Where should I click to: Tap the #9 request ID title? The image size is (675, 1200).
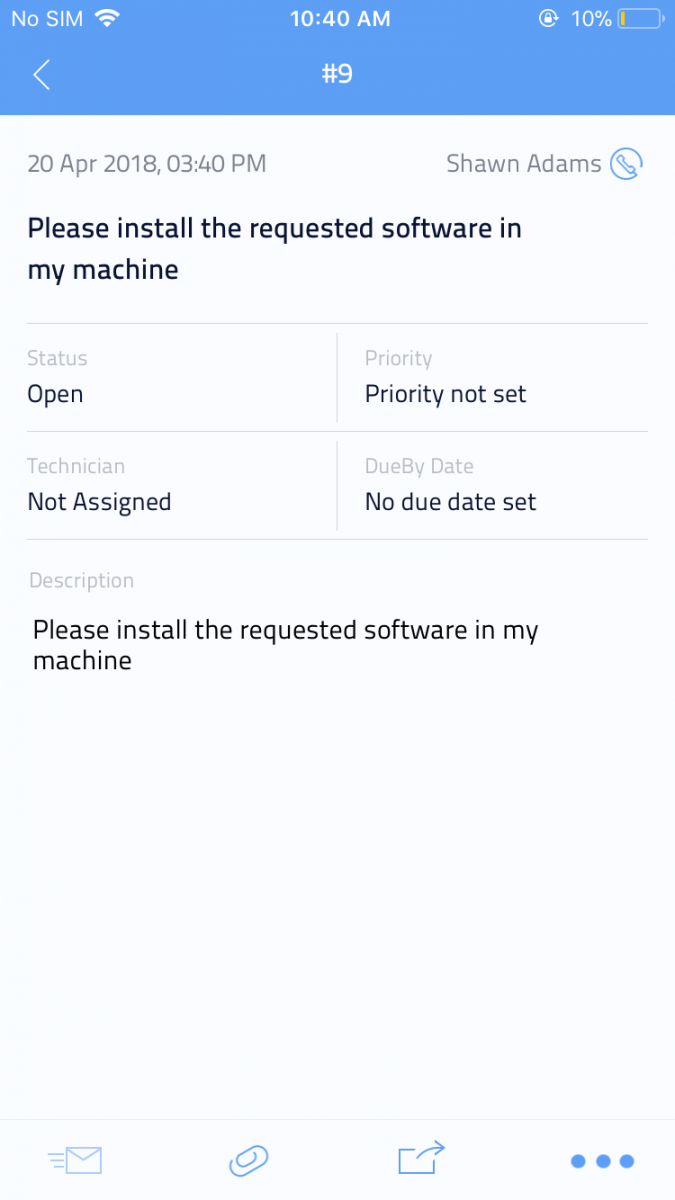coord(337,75)
